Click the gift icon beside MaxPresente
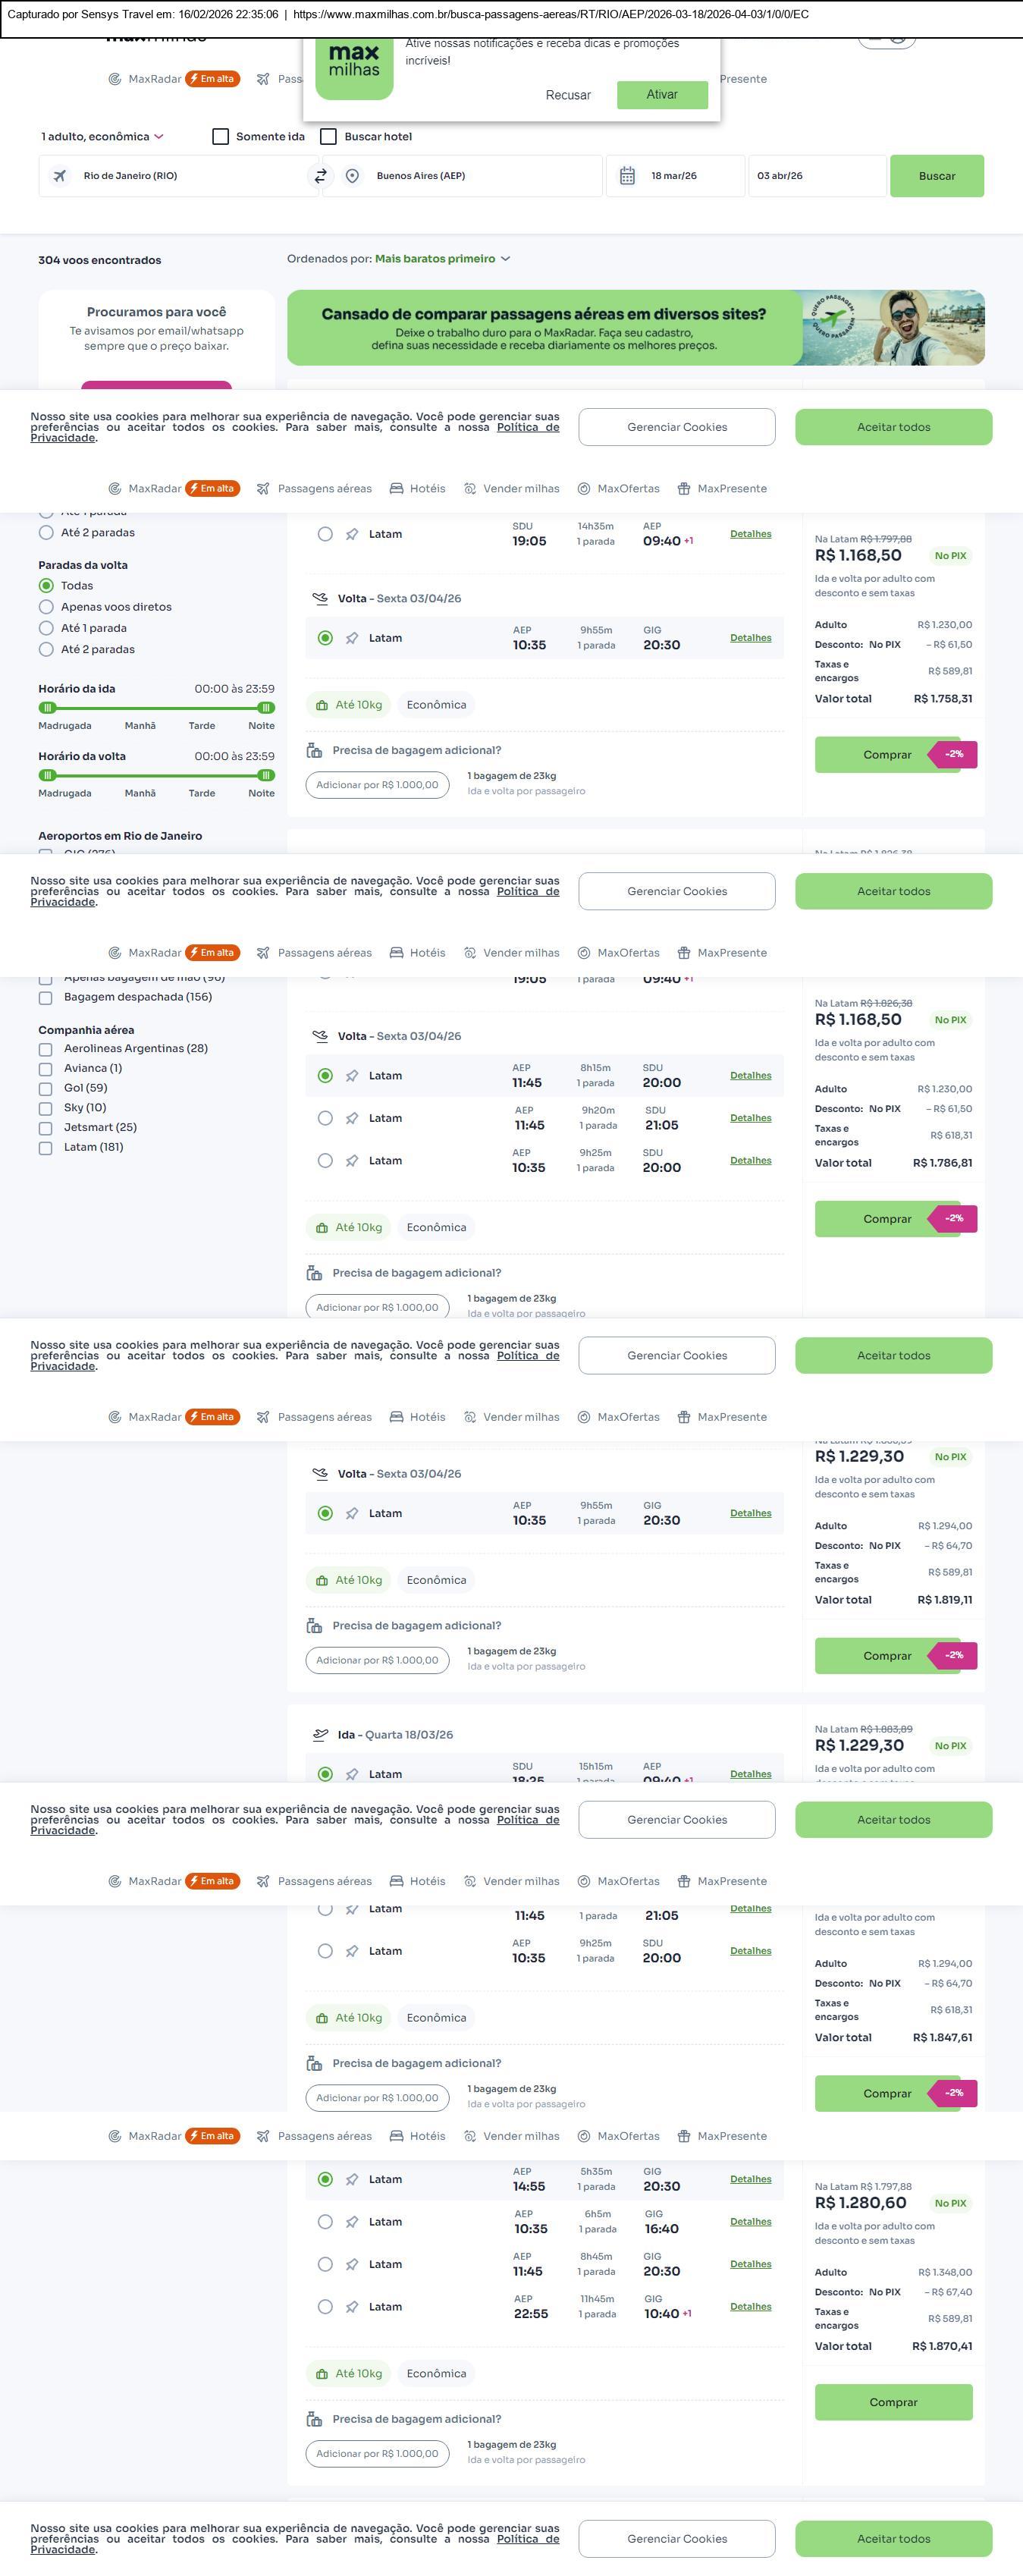This screenshot has width=1023, height=2576. pos(684,489)
